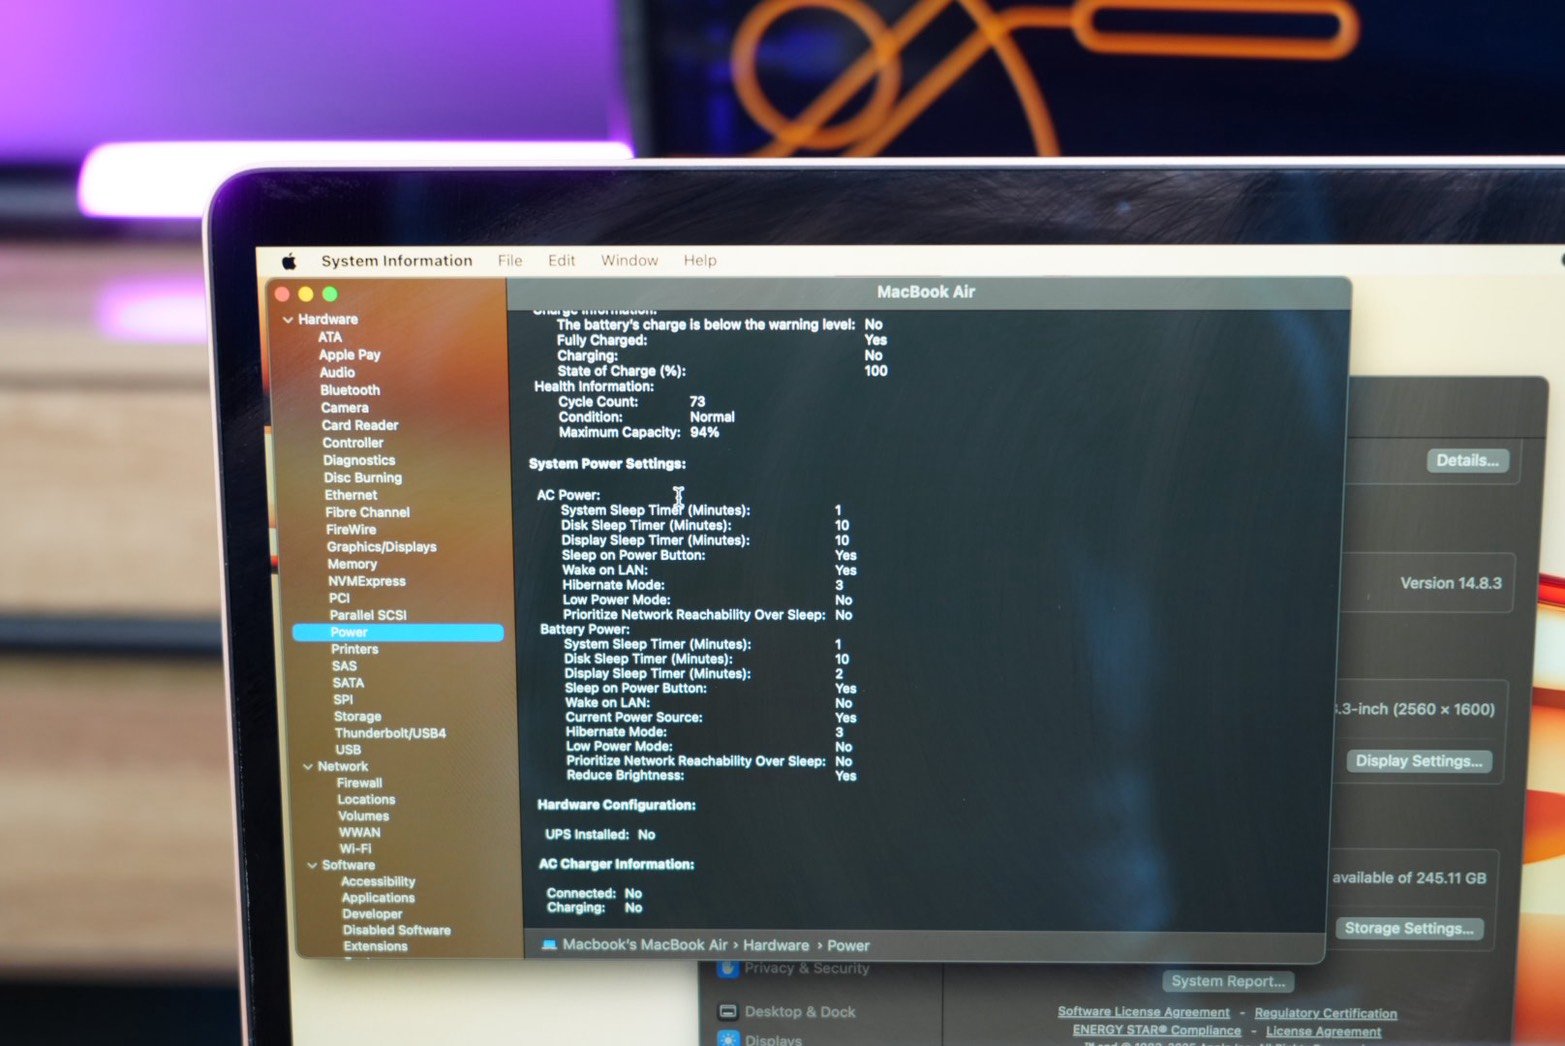Open Storage Settings...
Screen dimensions: 1565x1046
(x=1408, y=929)
